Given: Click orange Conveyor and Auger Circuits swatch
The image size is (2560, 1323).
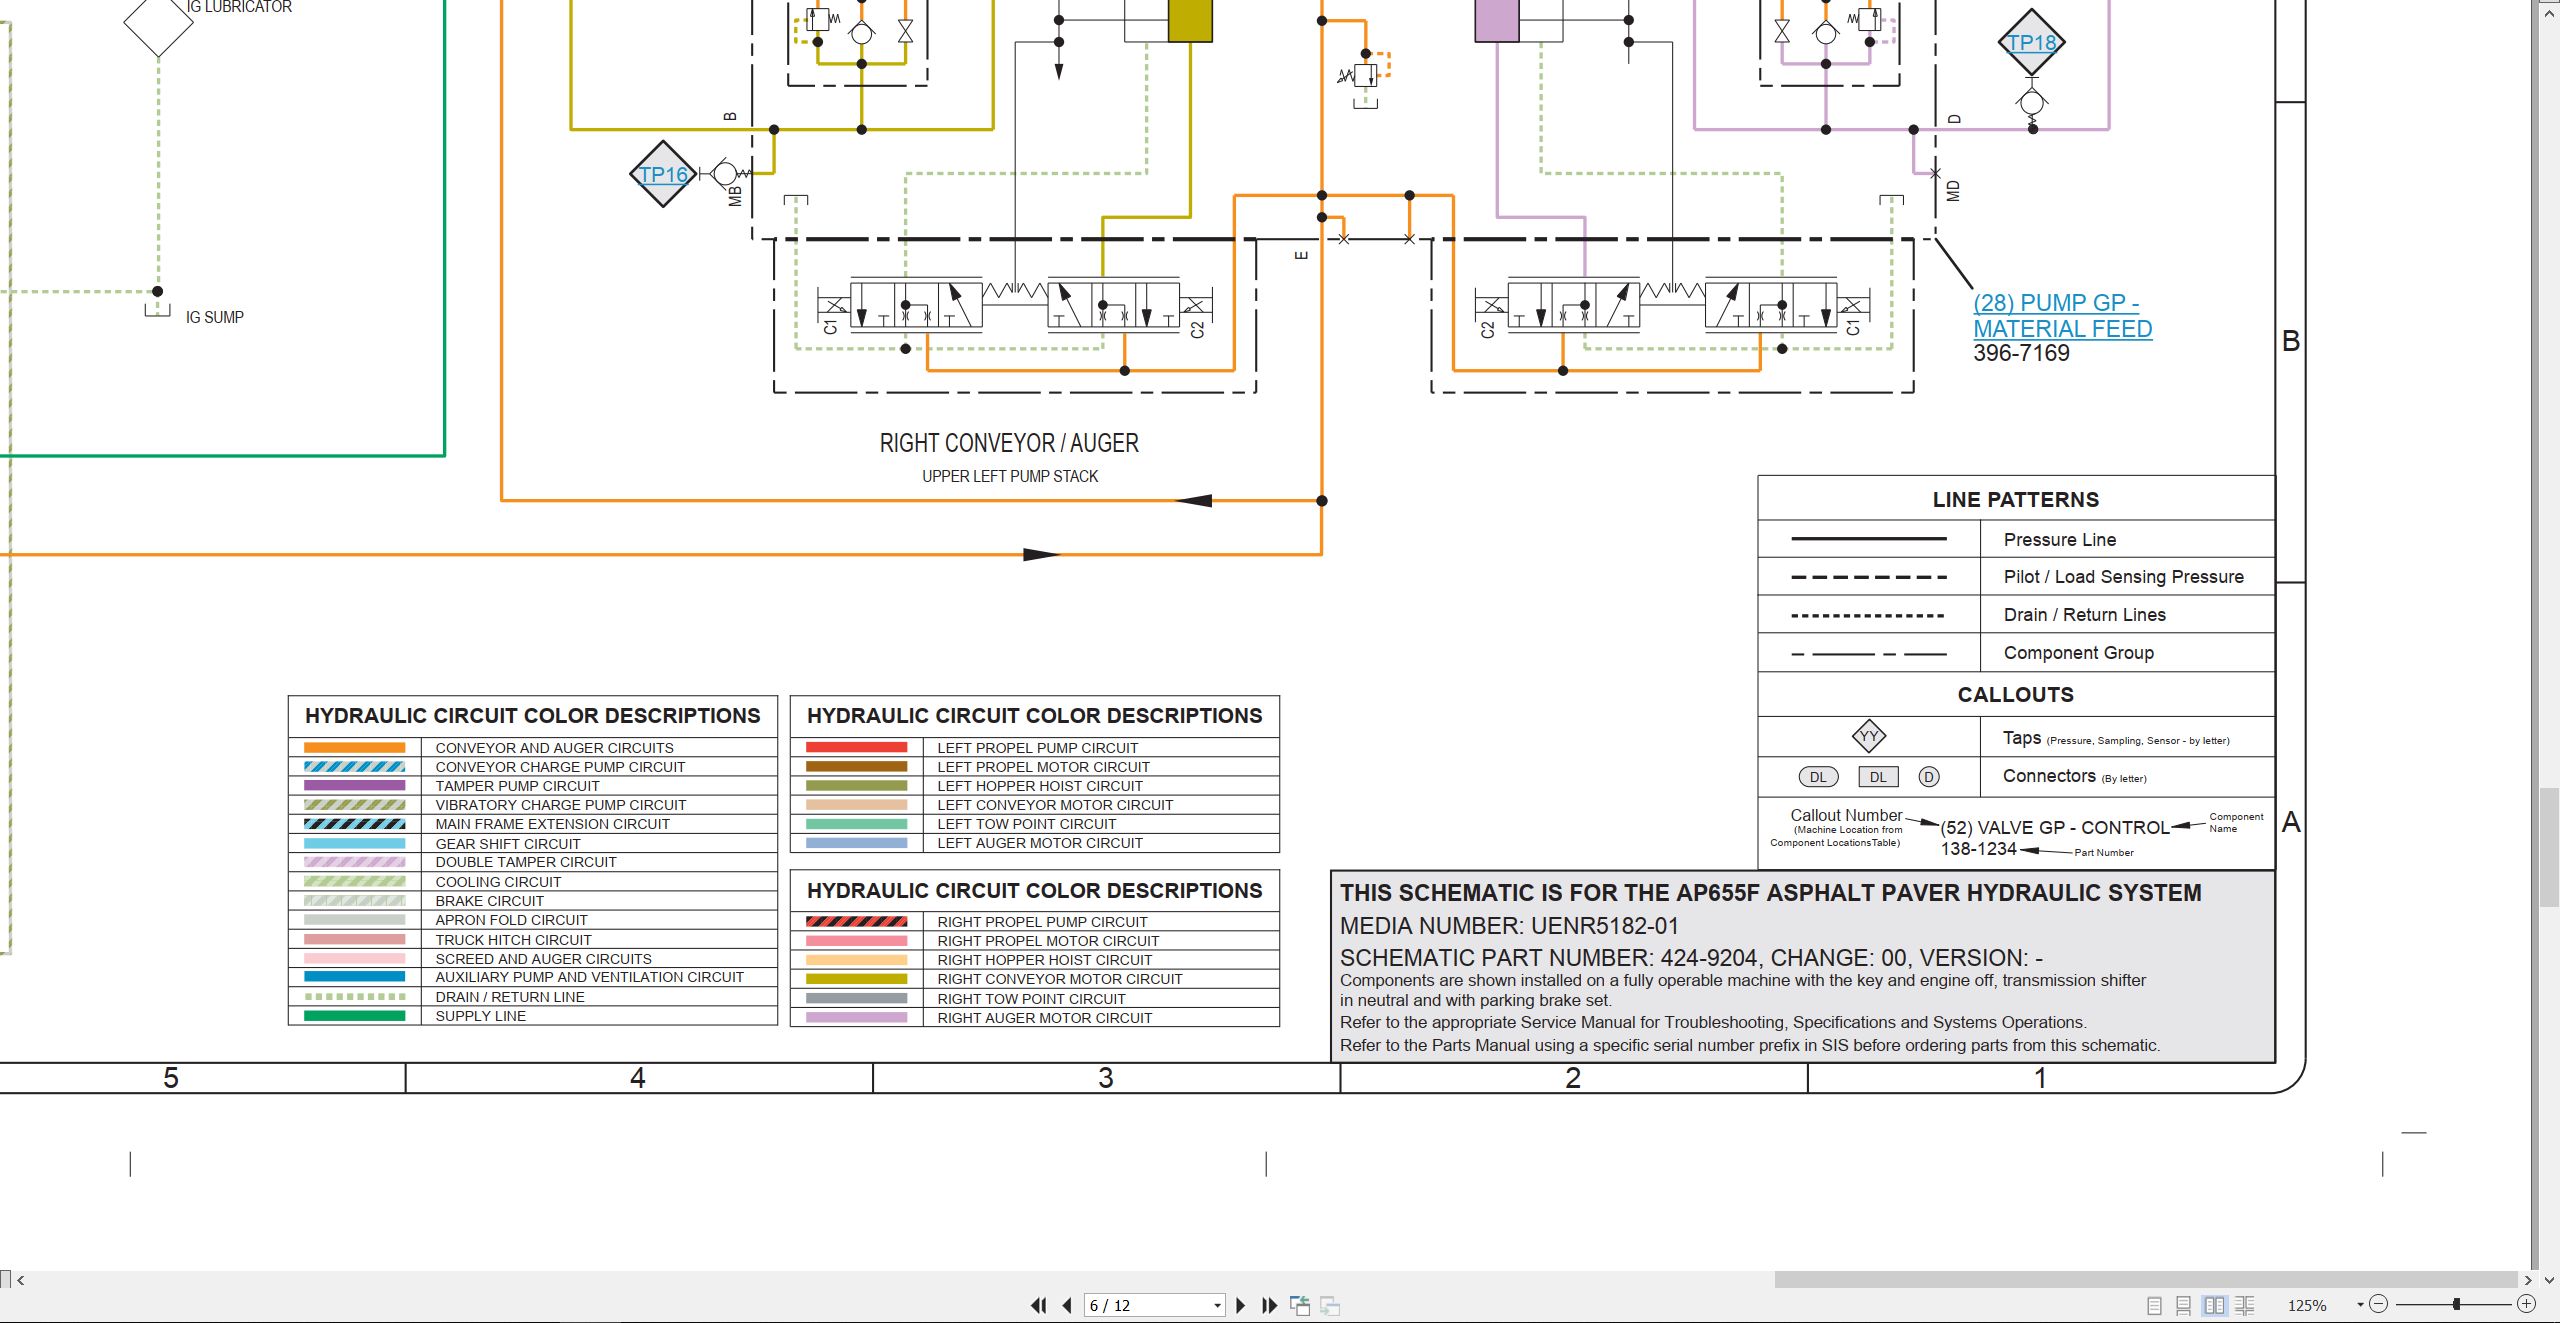Looking at the screenshot, I should click(x=355, y=748).
